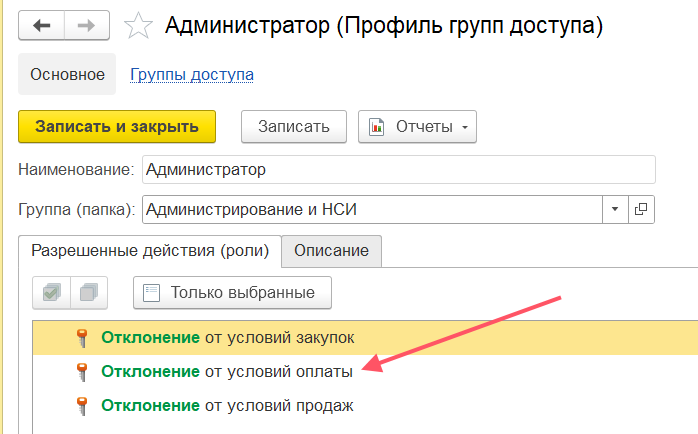
Task: Select the Разрешенные действия (роли) tab
Action: point(149,250)
